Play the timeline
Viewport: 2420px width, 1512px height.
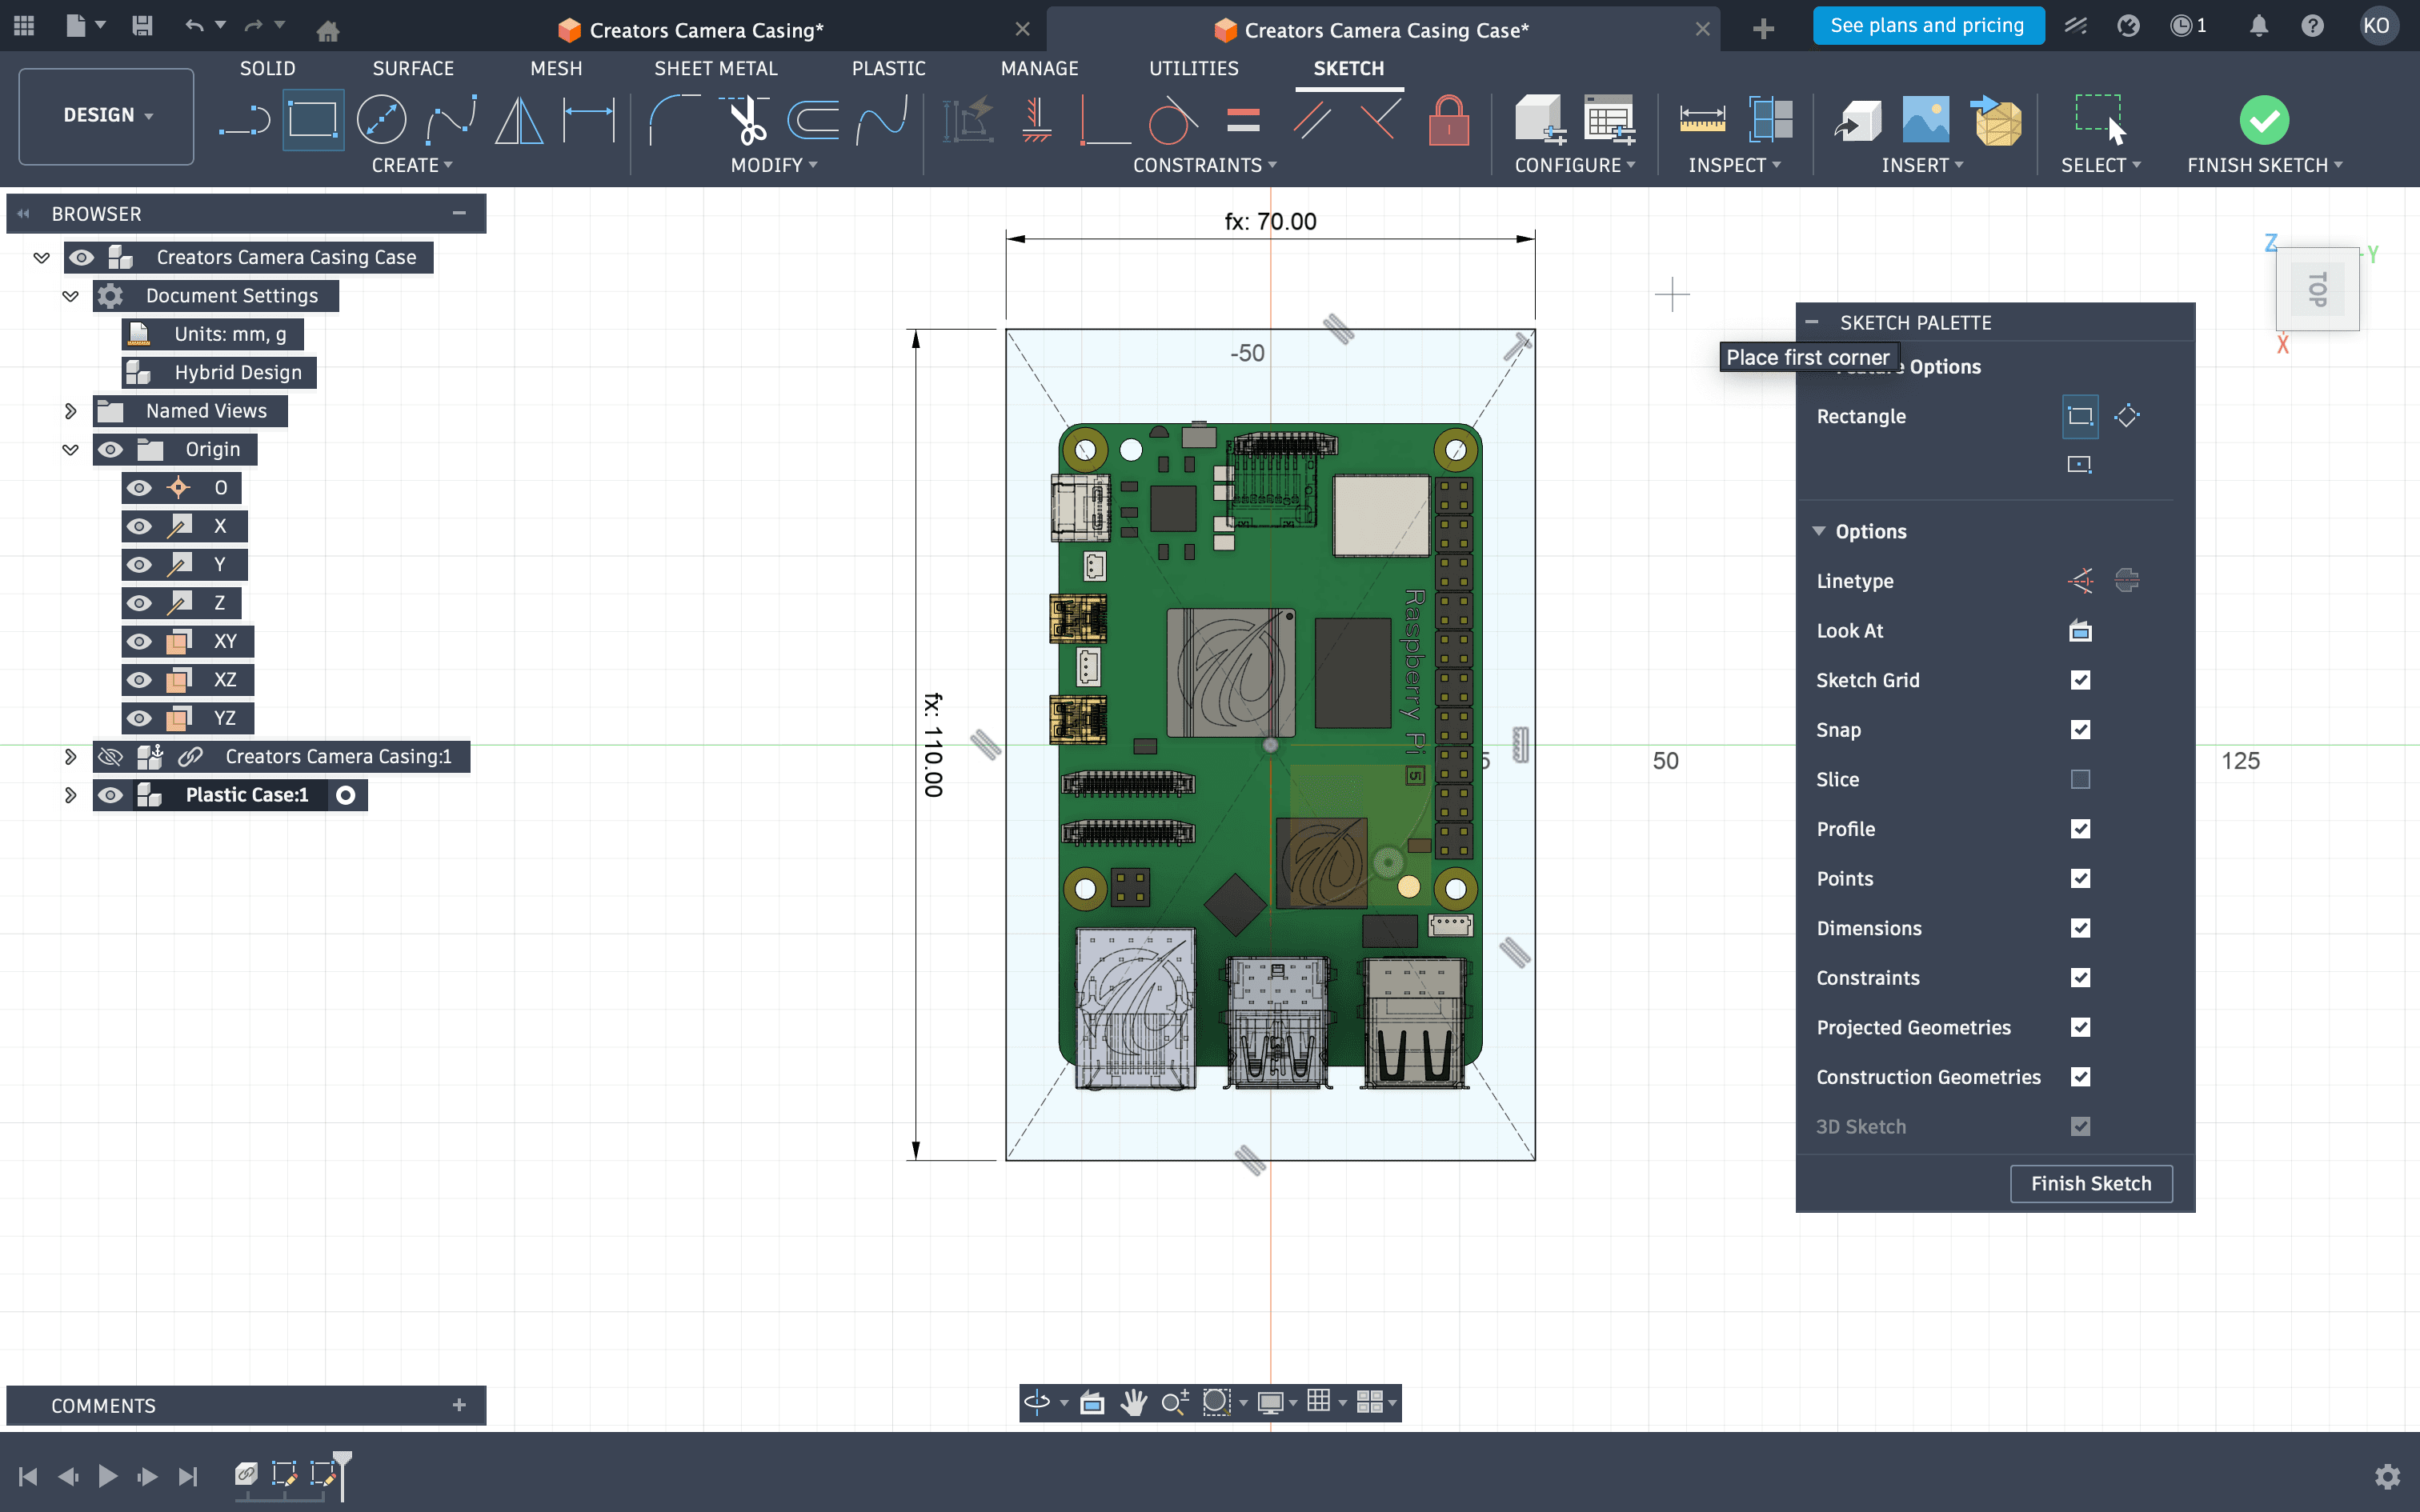pos(107,1476)
